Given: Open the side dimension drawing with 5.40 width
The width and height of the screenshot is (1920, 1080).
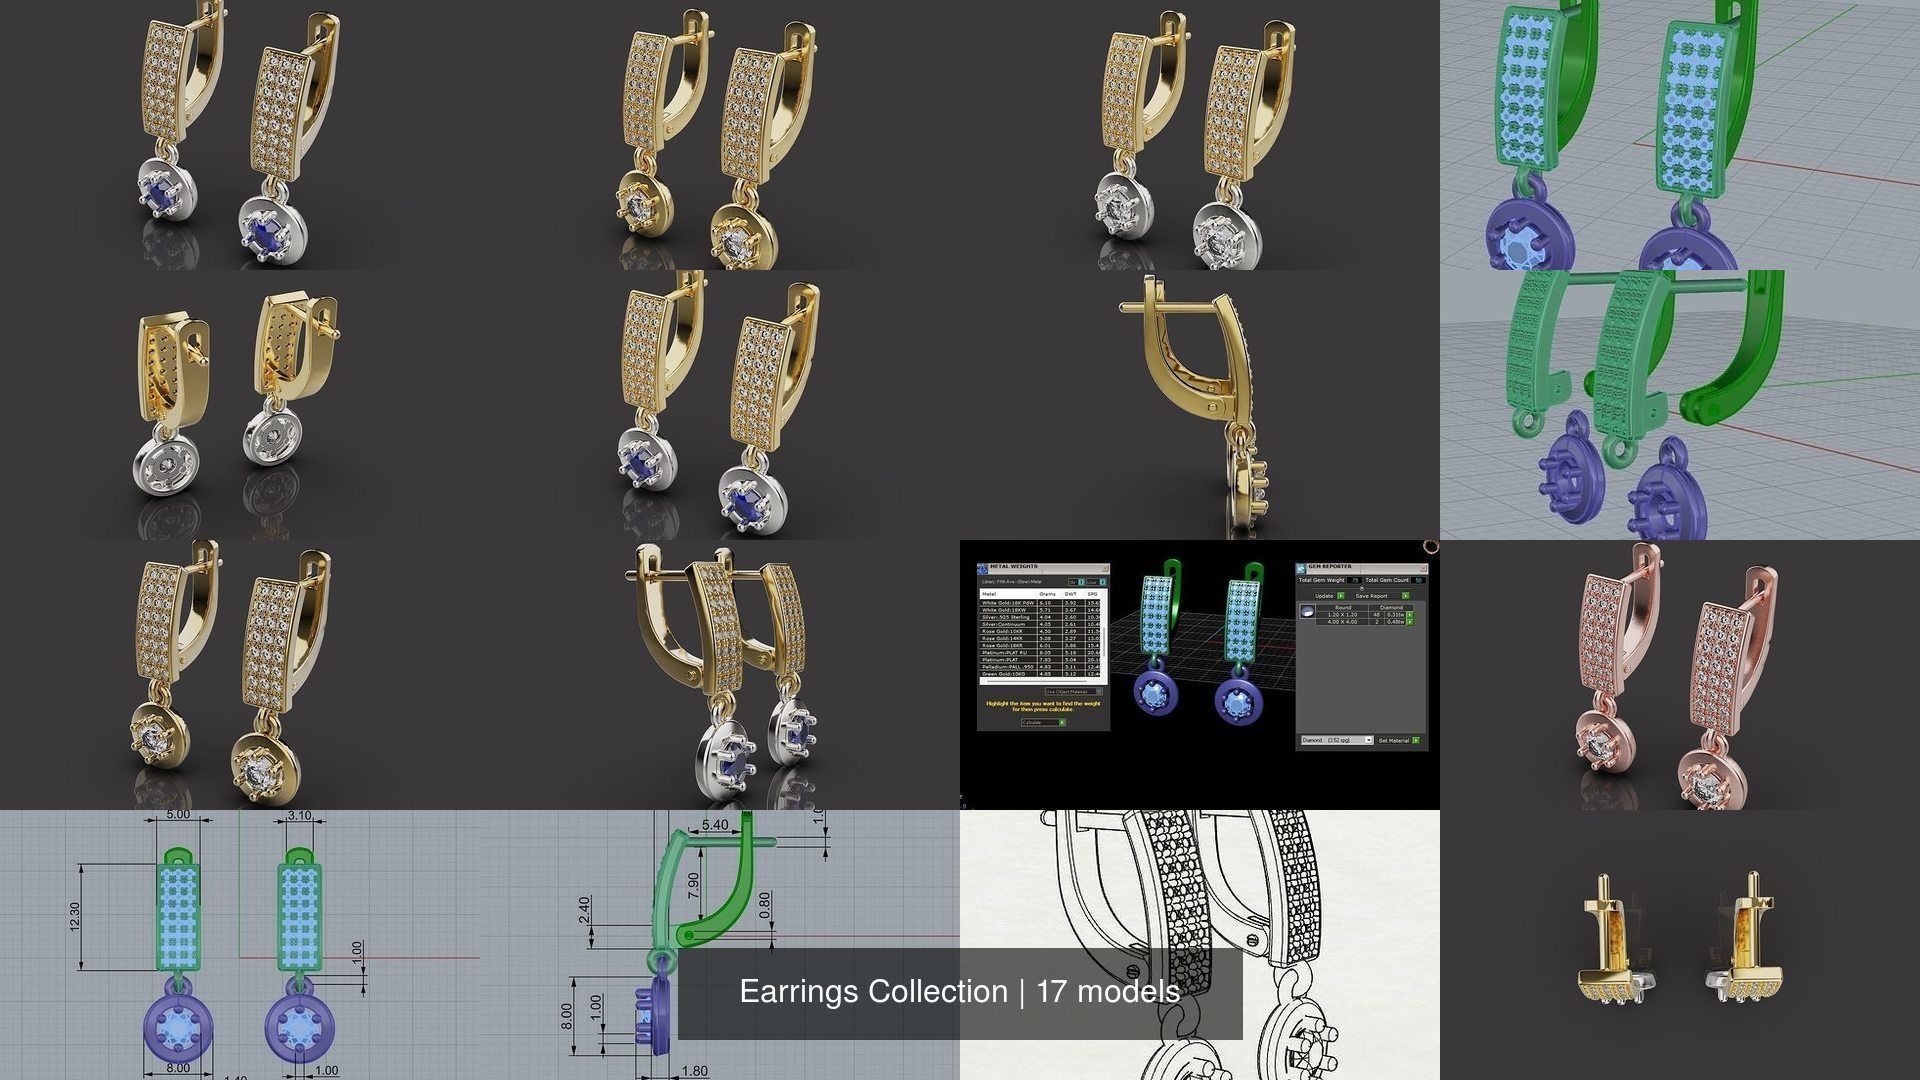Looking at the screenshot, I should coord(720,945).
